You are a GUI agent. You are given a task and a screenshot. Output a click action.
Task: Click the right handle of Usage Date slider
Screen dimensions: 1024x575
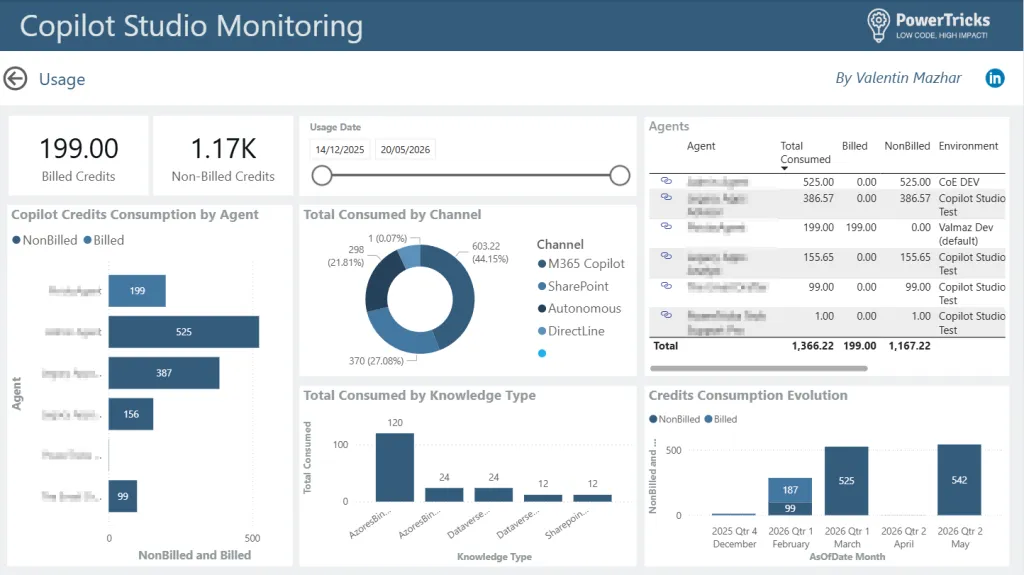[620, 175]
